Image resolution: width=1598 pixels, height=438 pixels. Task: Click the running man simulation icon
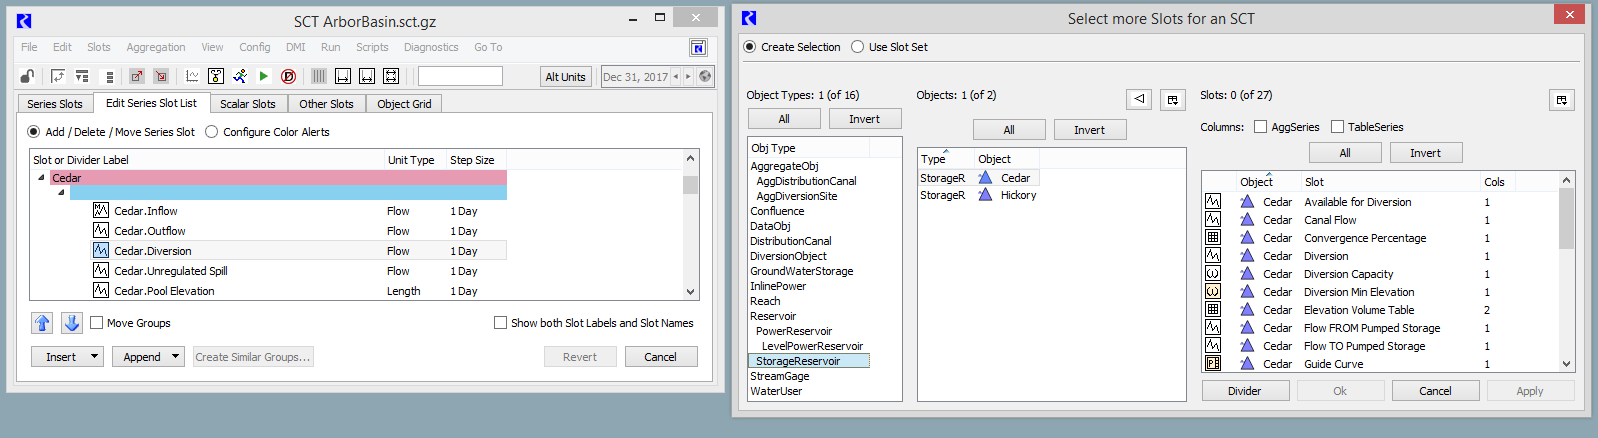(240, 76)
